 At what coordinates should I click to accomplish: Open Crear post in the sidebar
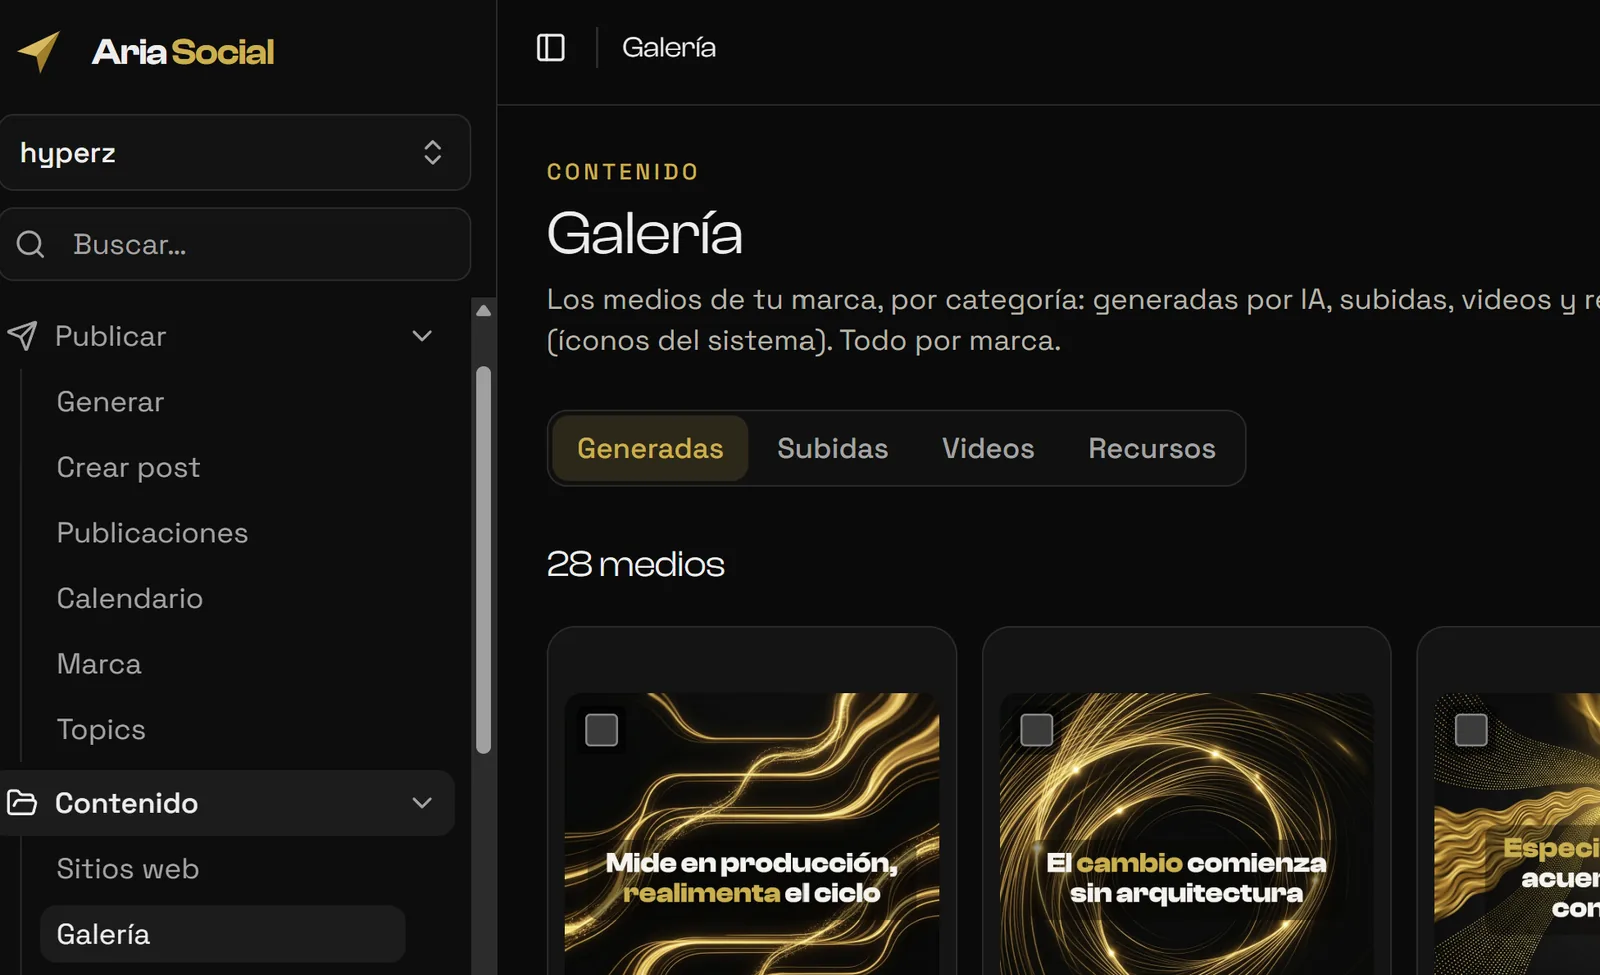tap(128, 467)
